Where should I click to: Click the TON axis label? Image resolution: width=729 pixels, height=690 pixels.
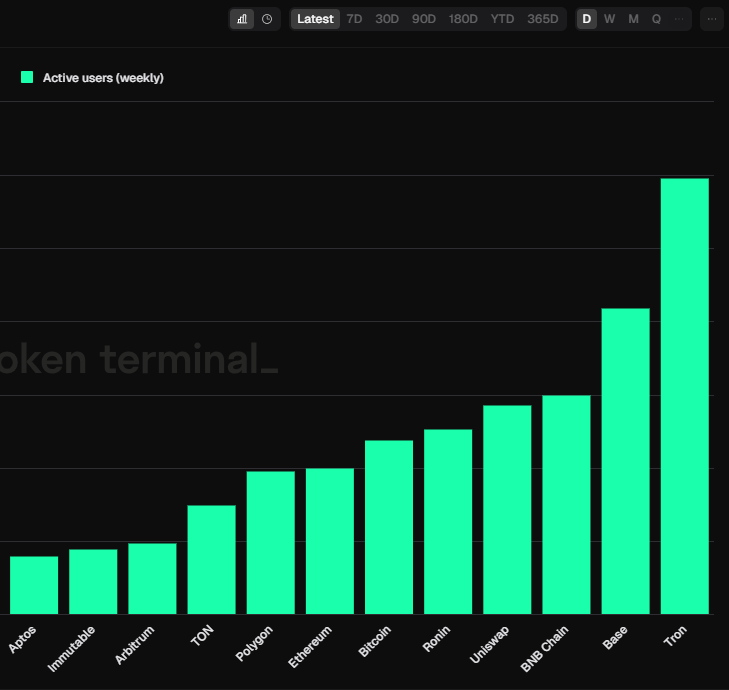202,635
